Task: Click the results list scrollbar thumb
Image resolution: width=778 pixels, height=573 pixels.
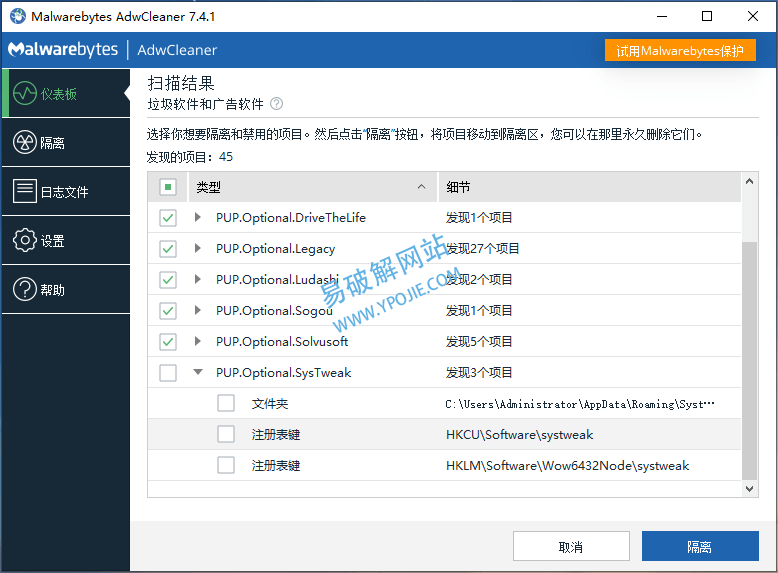Action: tap(749, 361)
